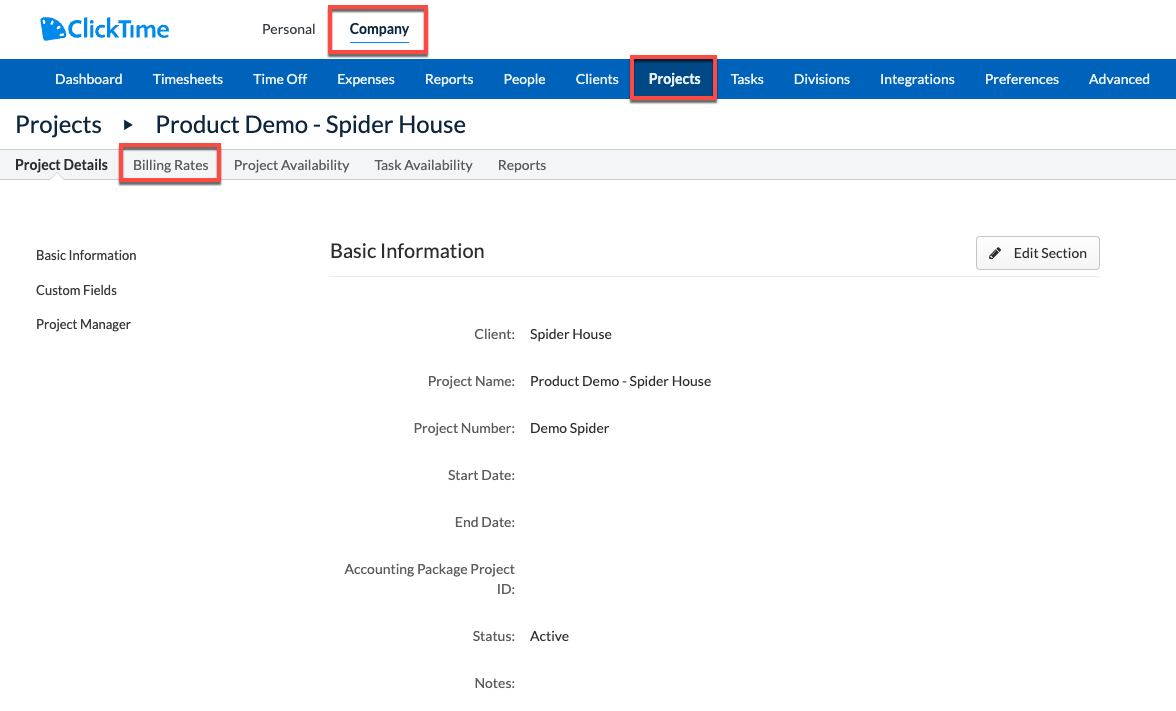Open the Project Availability tab
The width and height of the screenshot is (1176, 711).
(292, 165)
